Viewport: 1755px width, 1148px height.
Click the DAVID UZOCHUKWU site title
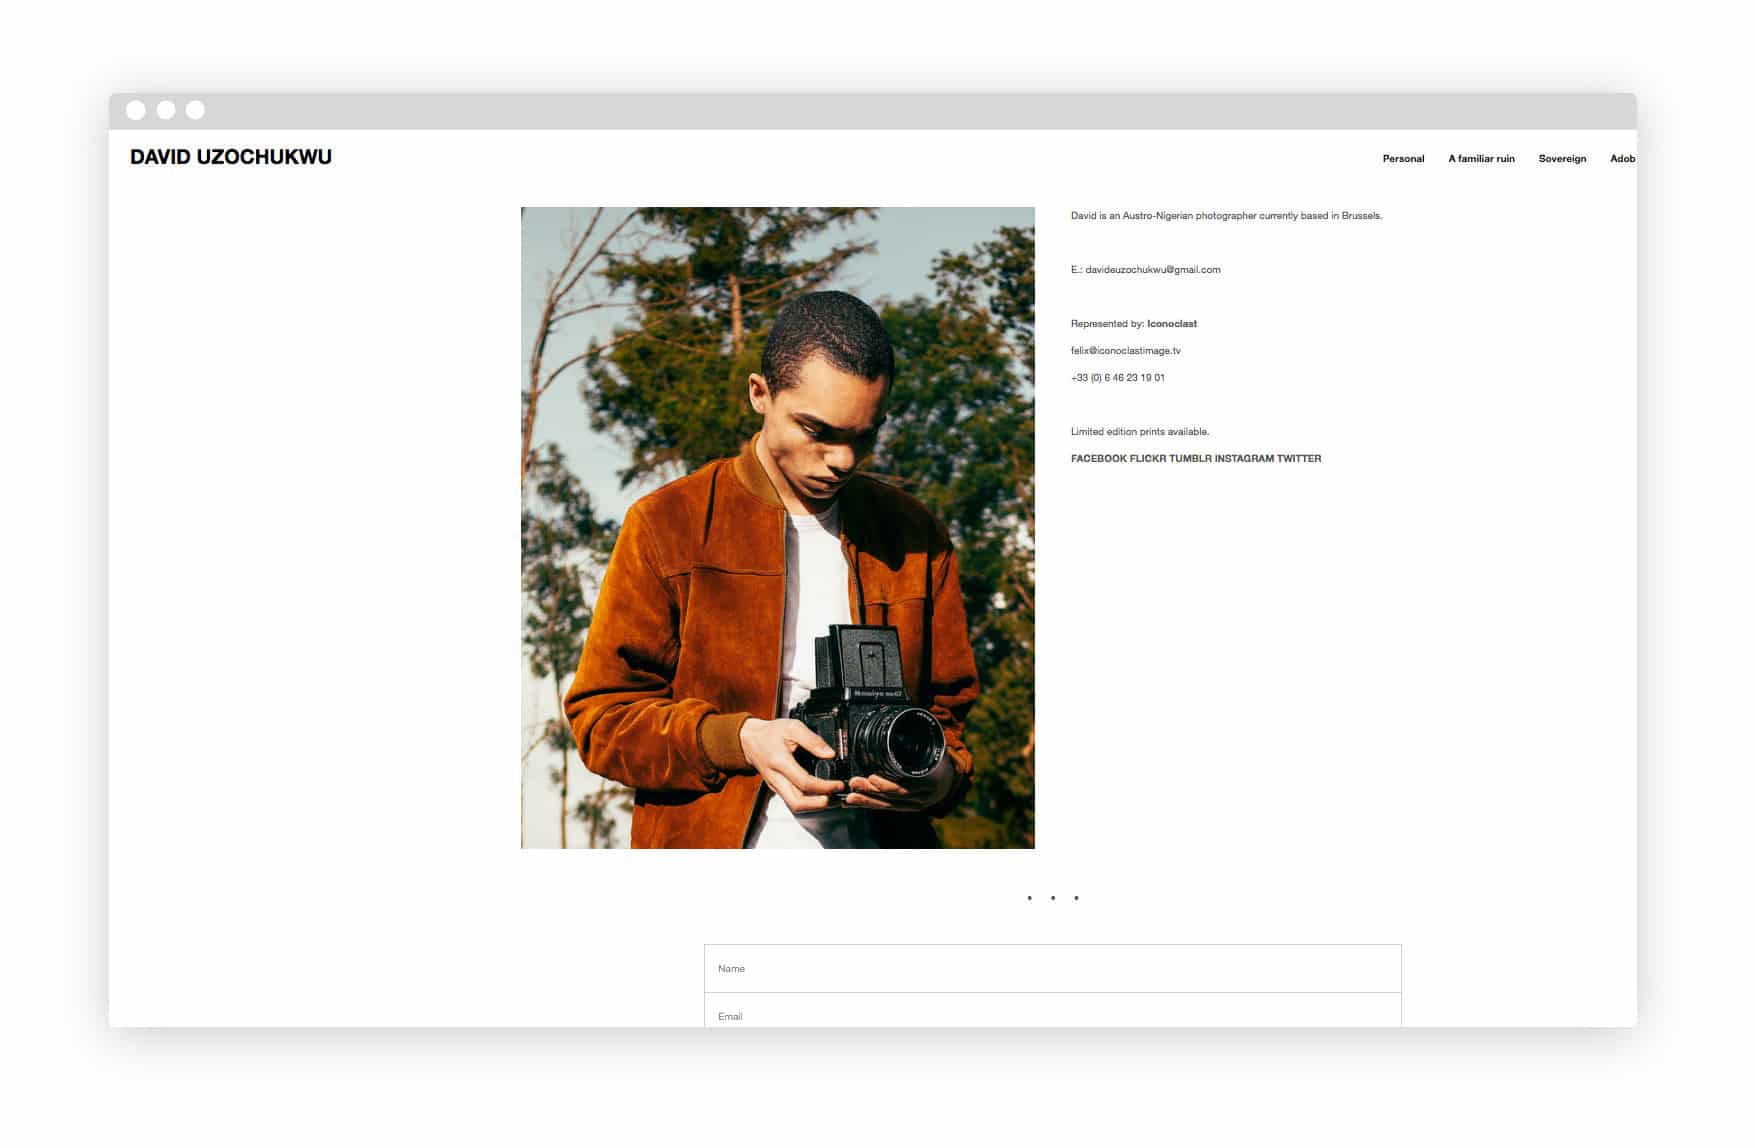pyautogui.click(x=231, y=157)
